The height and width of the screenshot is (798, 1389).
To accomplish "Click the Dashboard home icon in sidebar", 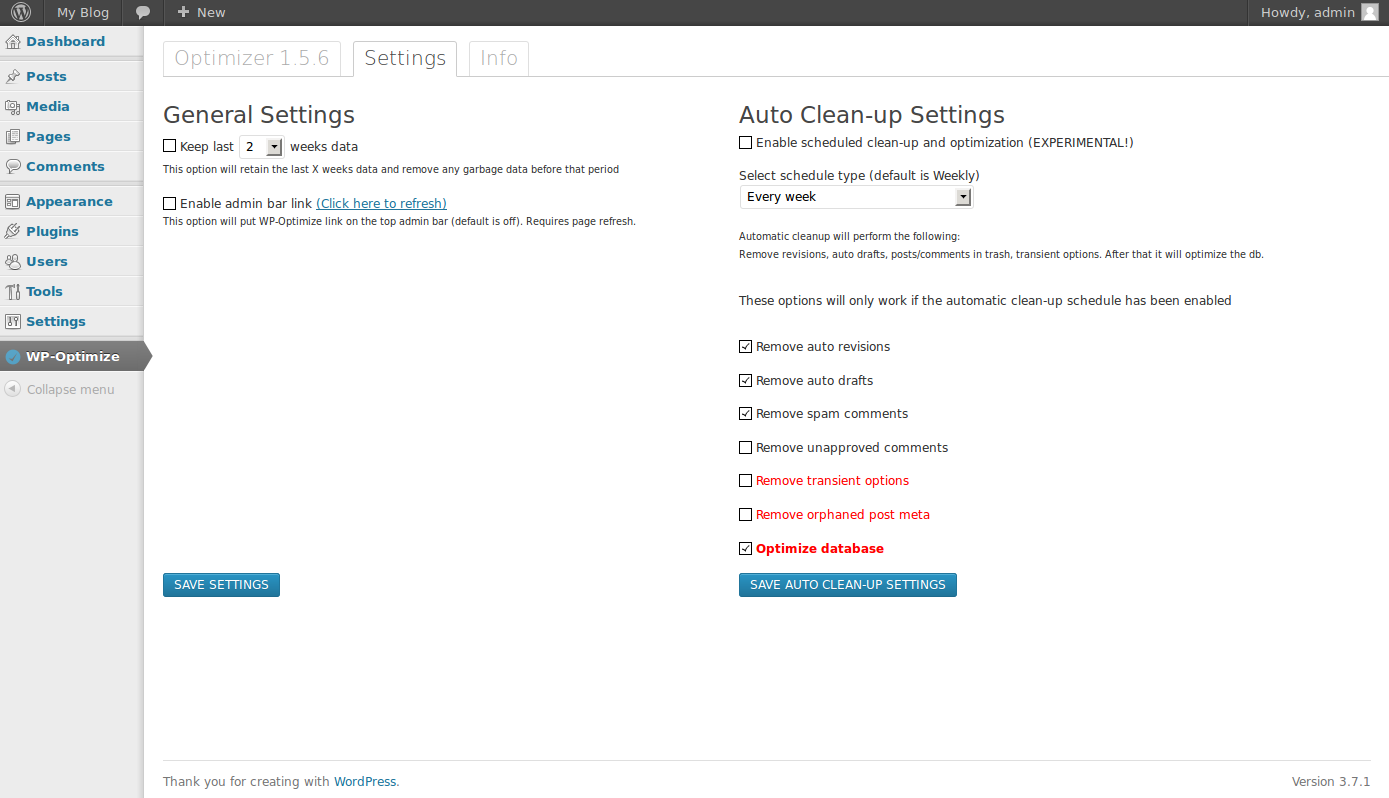I will 13,42.
